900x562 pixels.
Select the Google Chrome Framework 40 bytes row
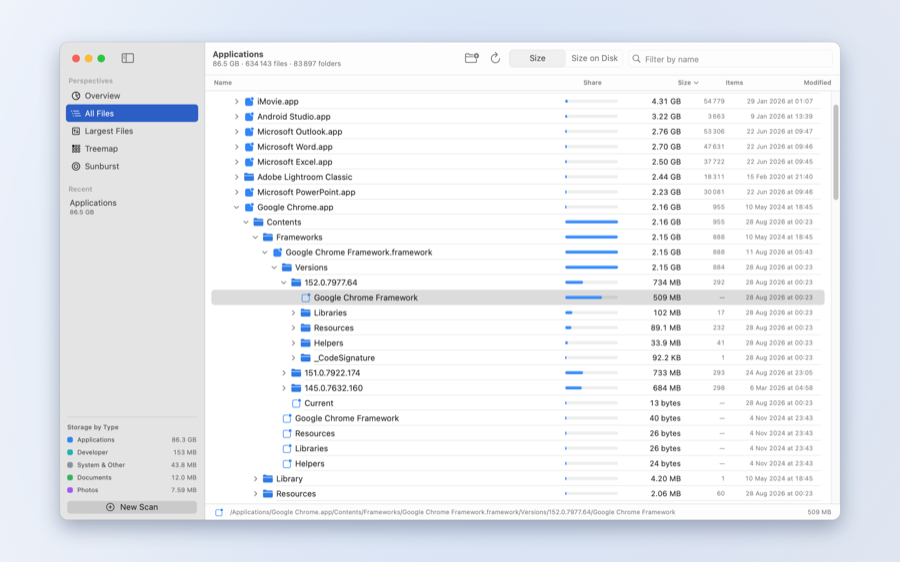pos(518,418)
